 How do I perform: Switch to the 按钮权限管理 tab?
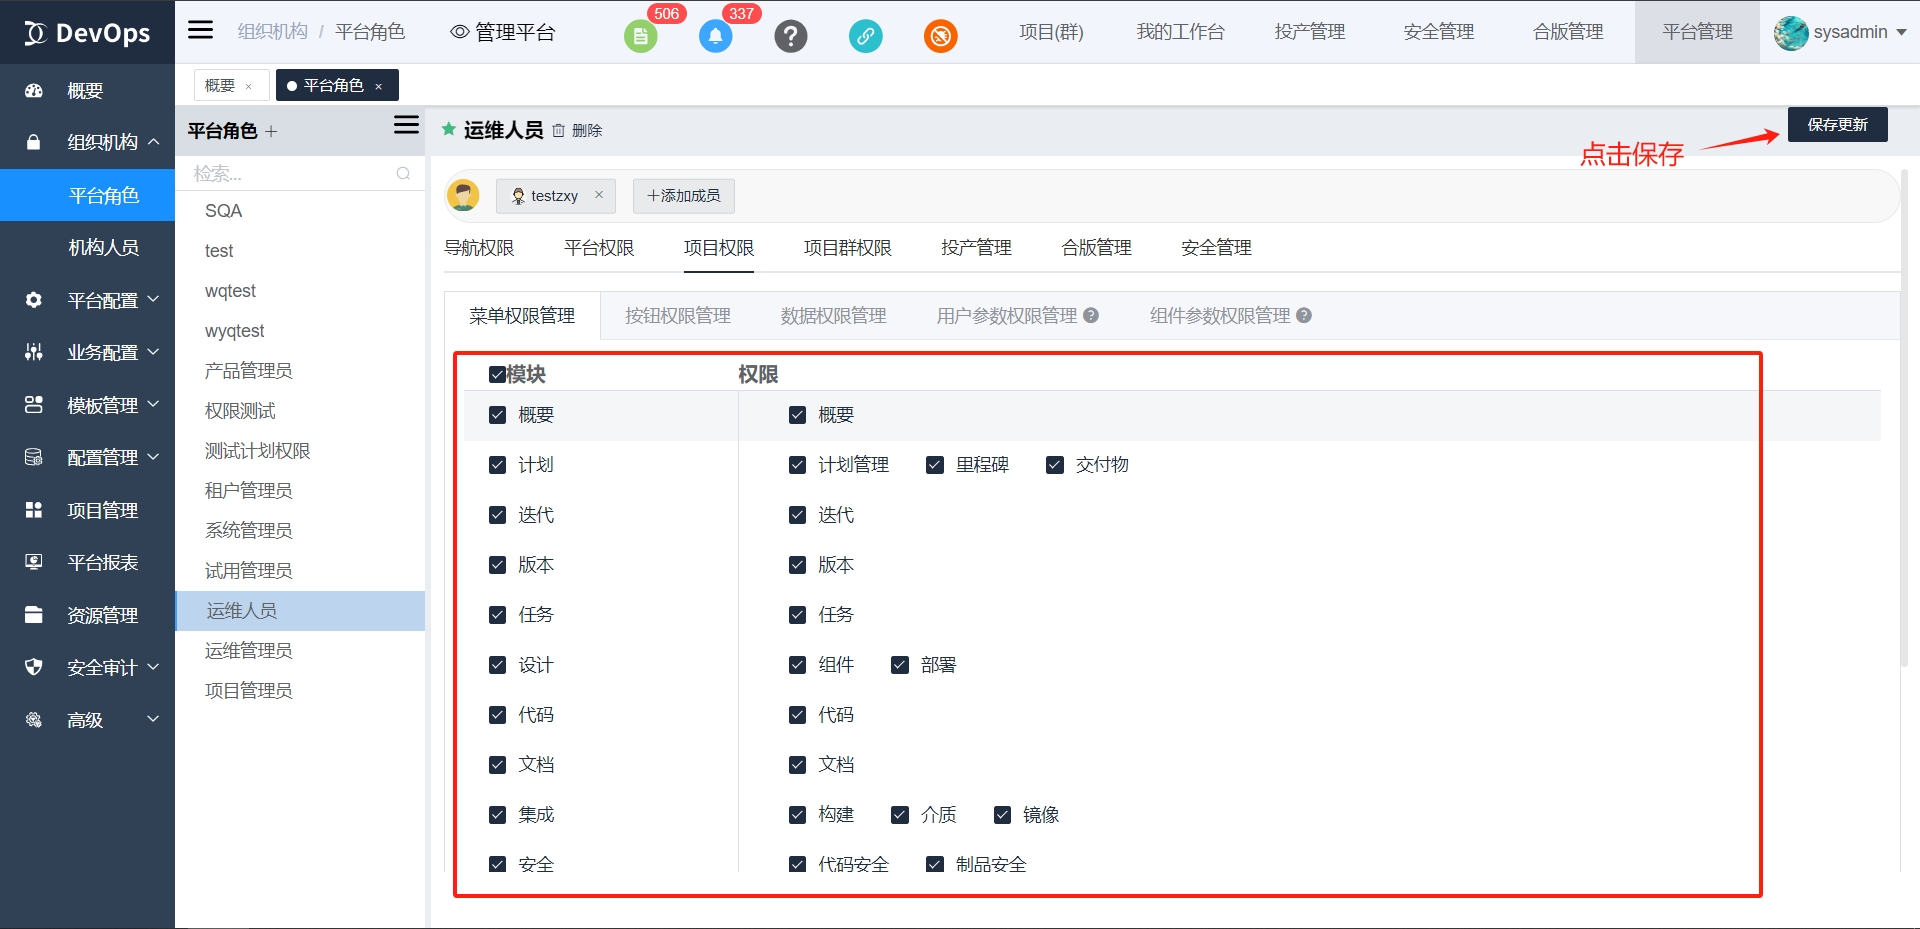(x=677, y=316)
